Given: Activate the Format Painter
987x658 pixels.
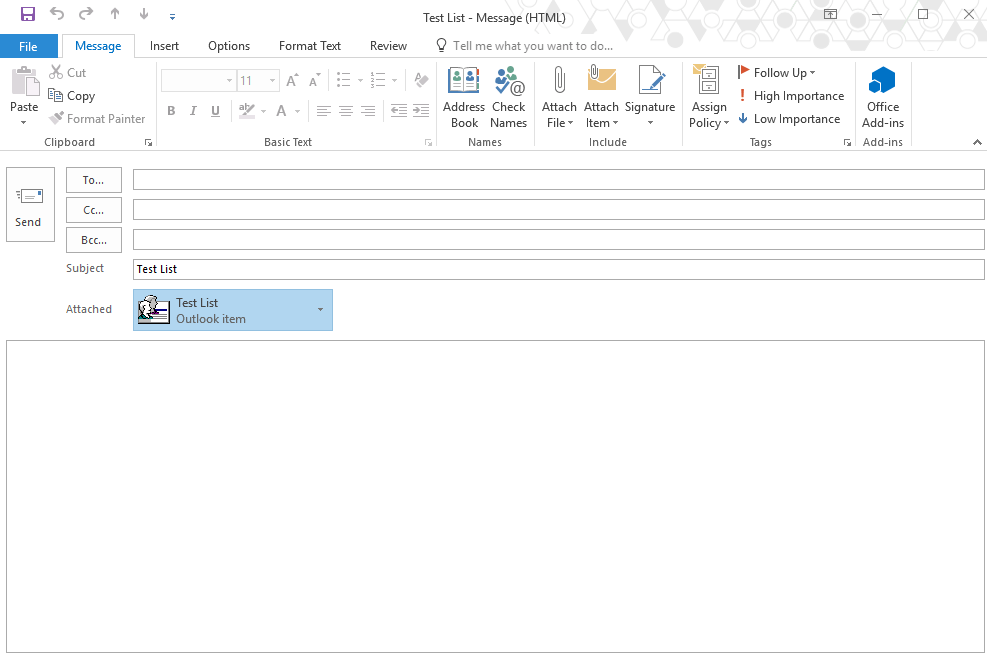Looking at the screenshot, I should pos(97,118).
